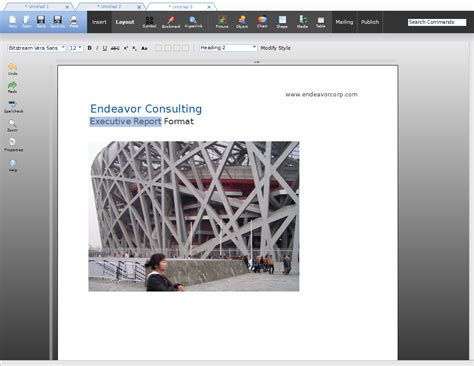
Task: Save the document with the Save icon
Action: pos(41,22)
